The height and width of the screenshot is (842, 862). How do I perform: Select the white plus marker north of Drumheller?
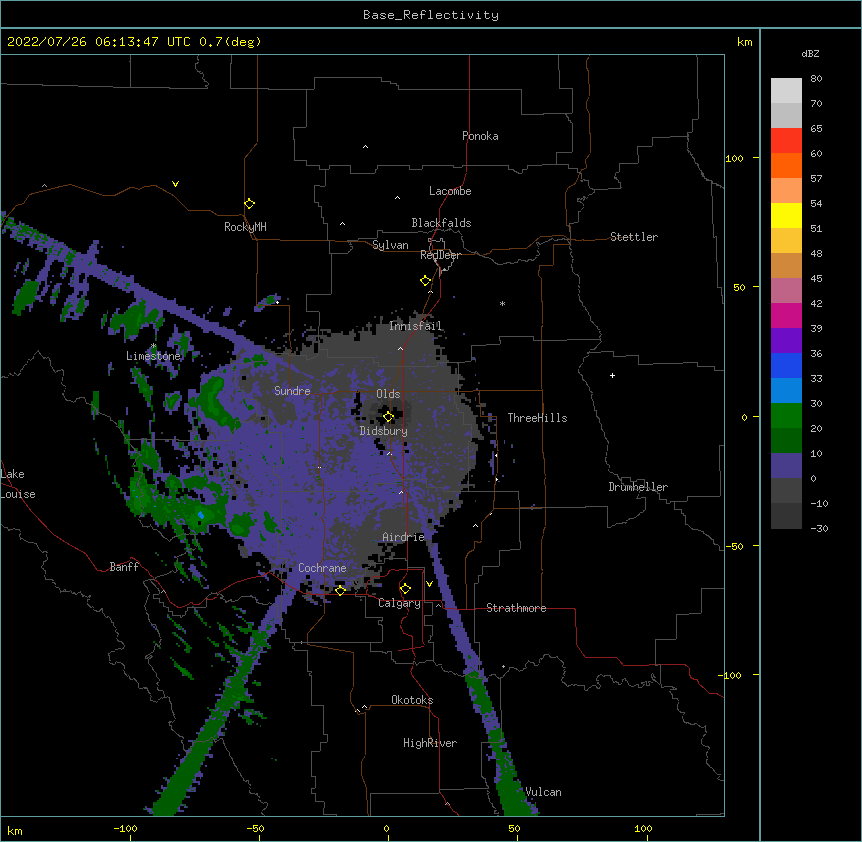pos(612,375)
